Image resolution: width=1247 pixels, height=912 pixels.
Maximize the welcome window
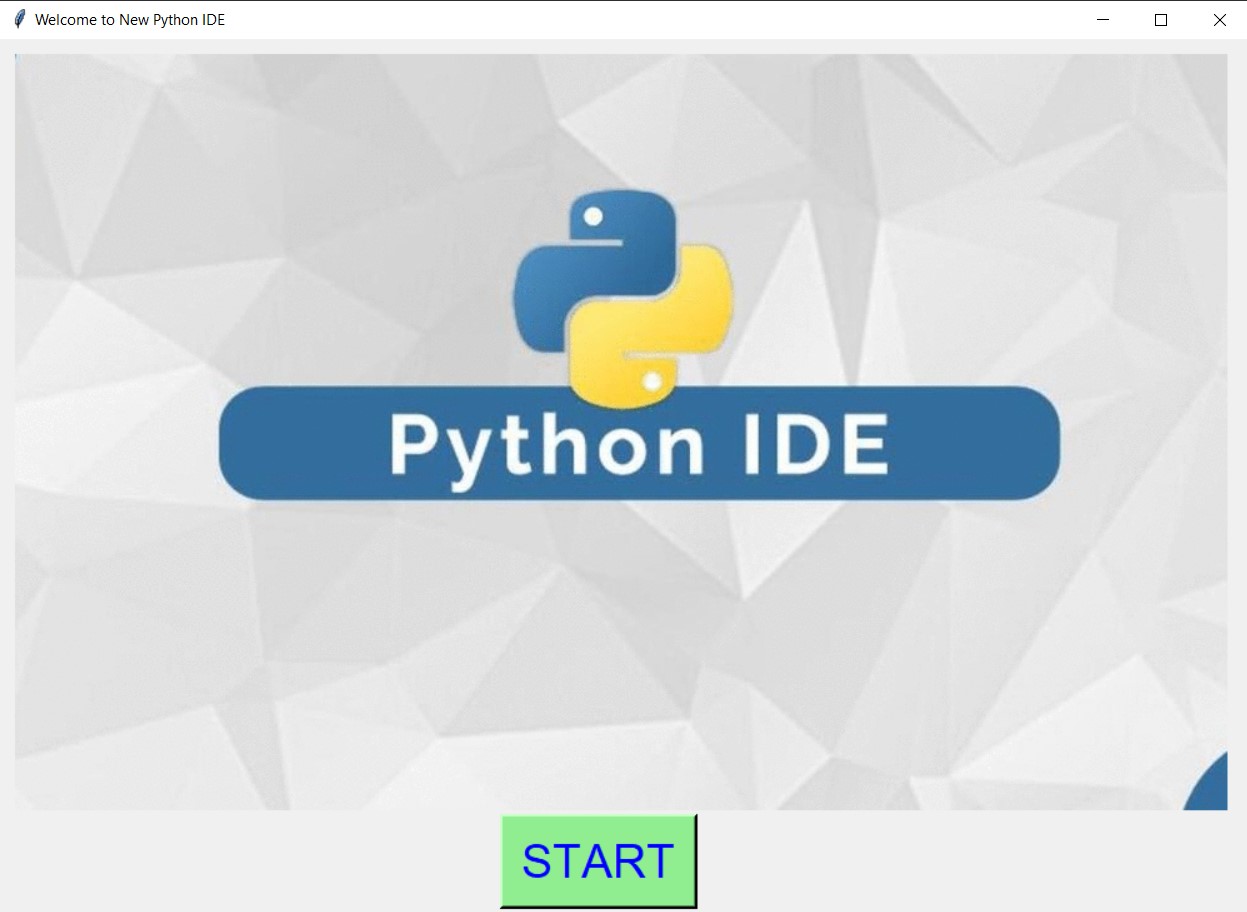point(1161,19)
